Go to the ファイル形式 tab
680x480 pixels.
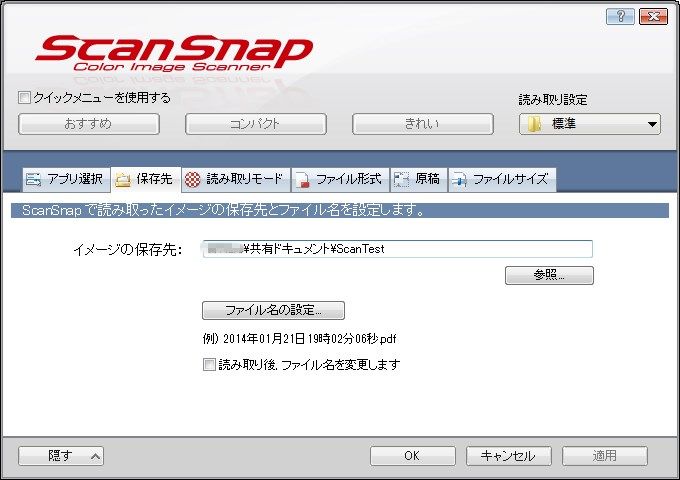pyautogui.click(x=341, y=179)
